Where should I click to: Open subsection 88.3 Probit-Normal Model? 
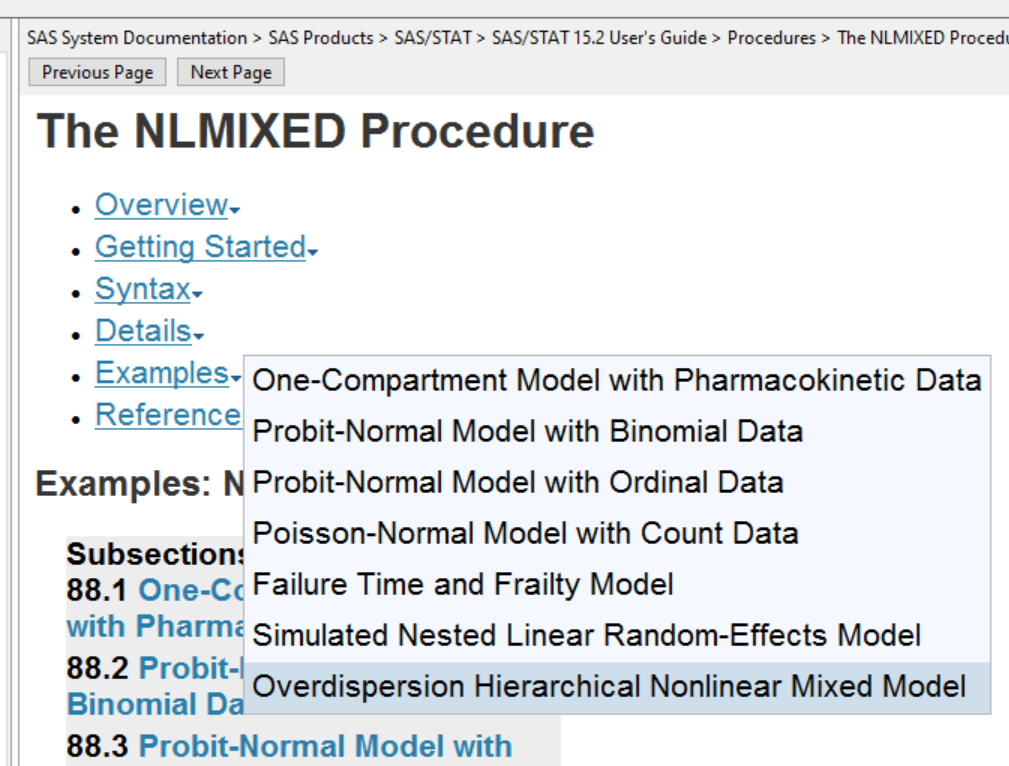(230, 746)
